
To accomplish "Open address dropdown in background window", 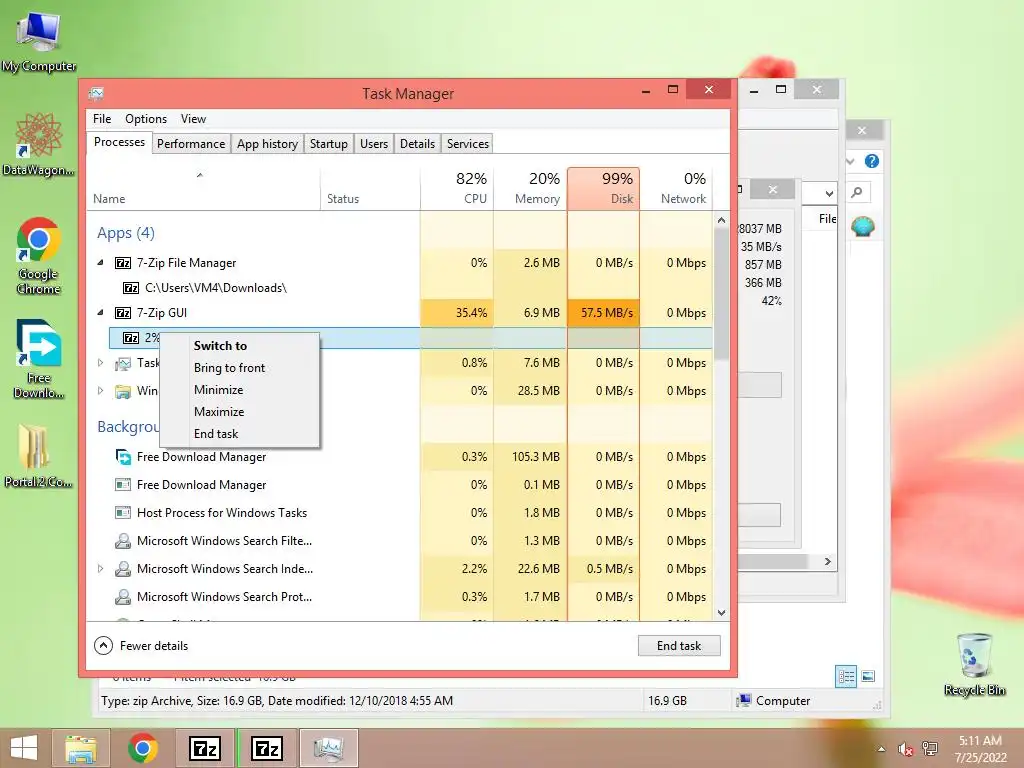I will [829, 193].
